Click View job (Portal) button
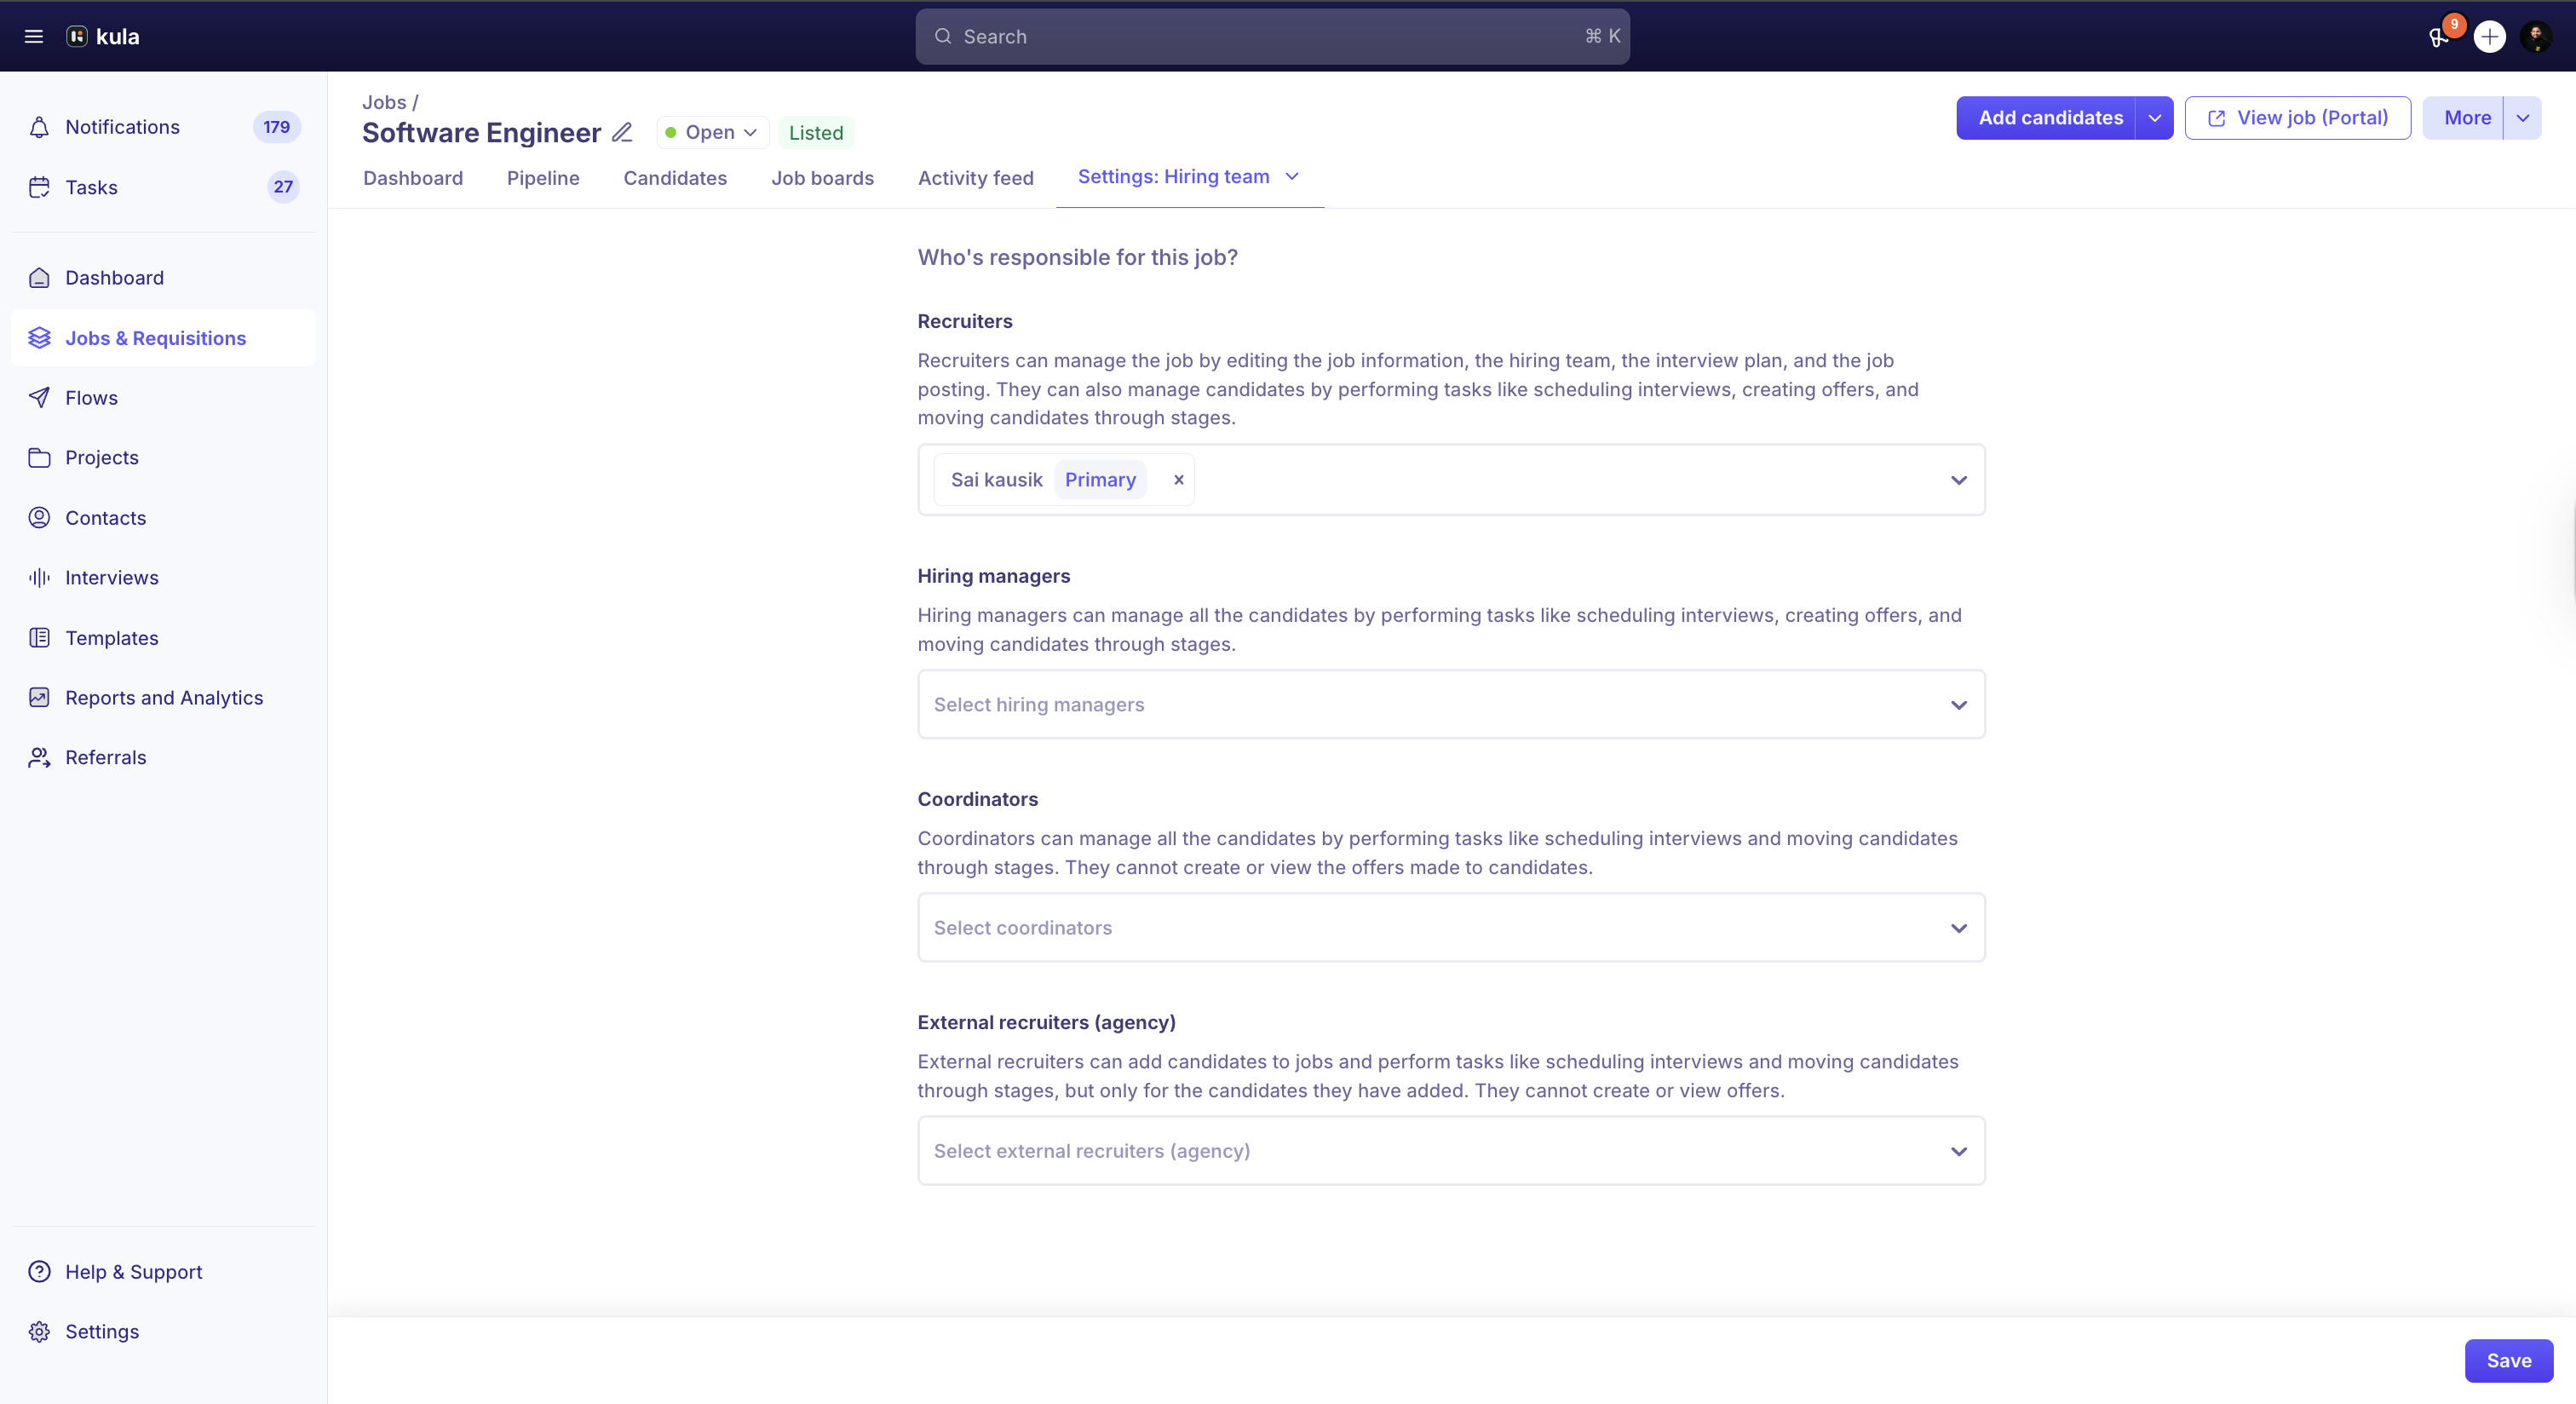2576x1404 pixels. (x=2298, y=117)
